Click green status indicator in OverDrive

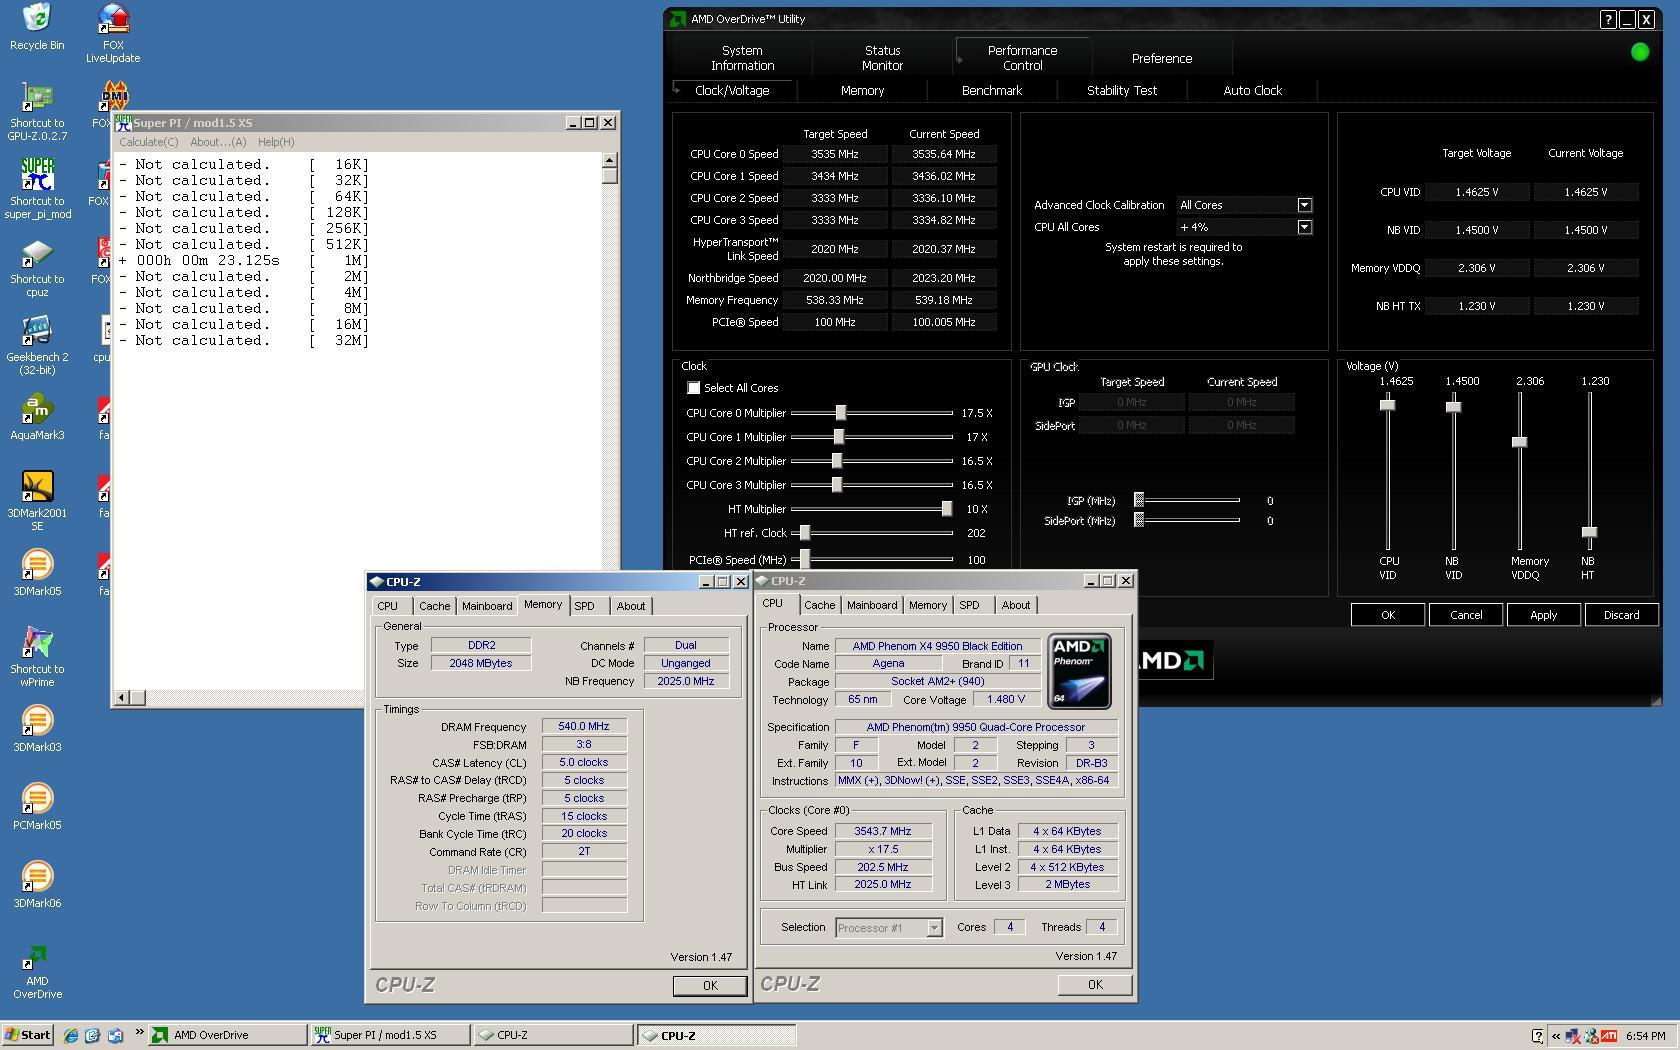pos(1640,52)
